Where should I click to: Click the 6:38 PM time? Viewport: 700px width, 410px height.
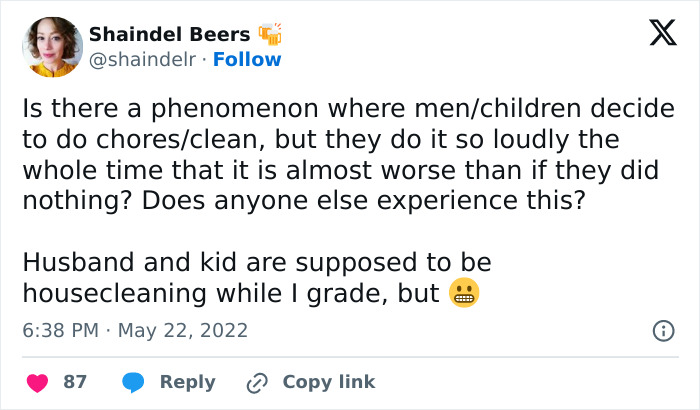(59, 330)
